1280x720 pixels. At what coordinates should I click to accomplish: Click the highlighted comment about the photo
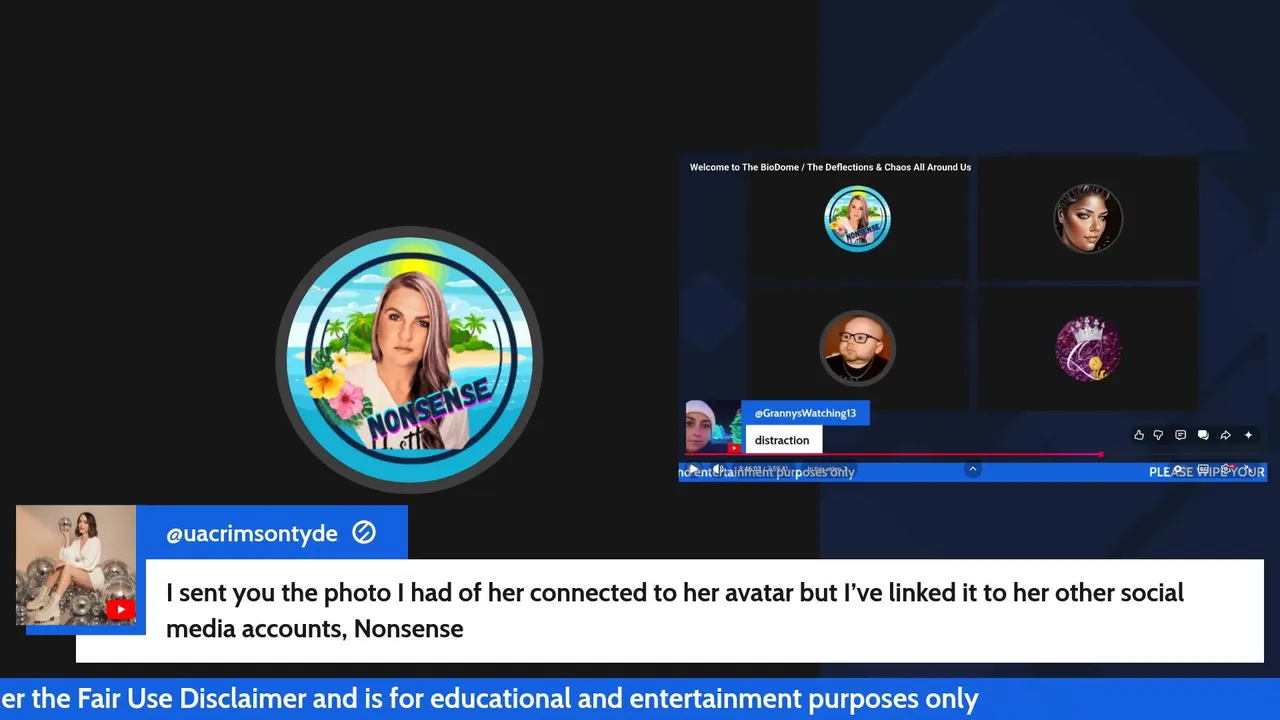coord(670,611)
